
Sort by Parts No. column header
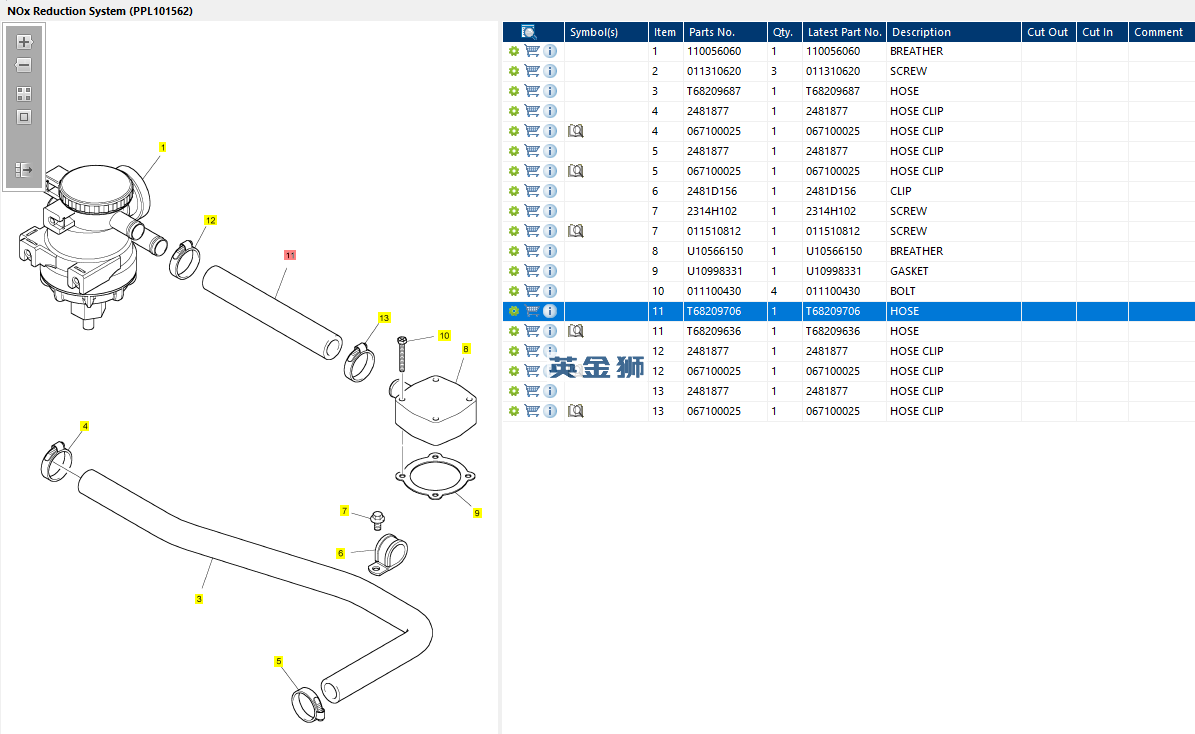click(725, 32)
